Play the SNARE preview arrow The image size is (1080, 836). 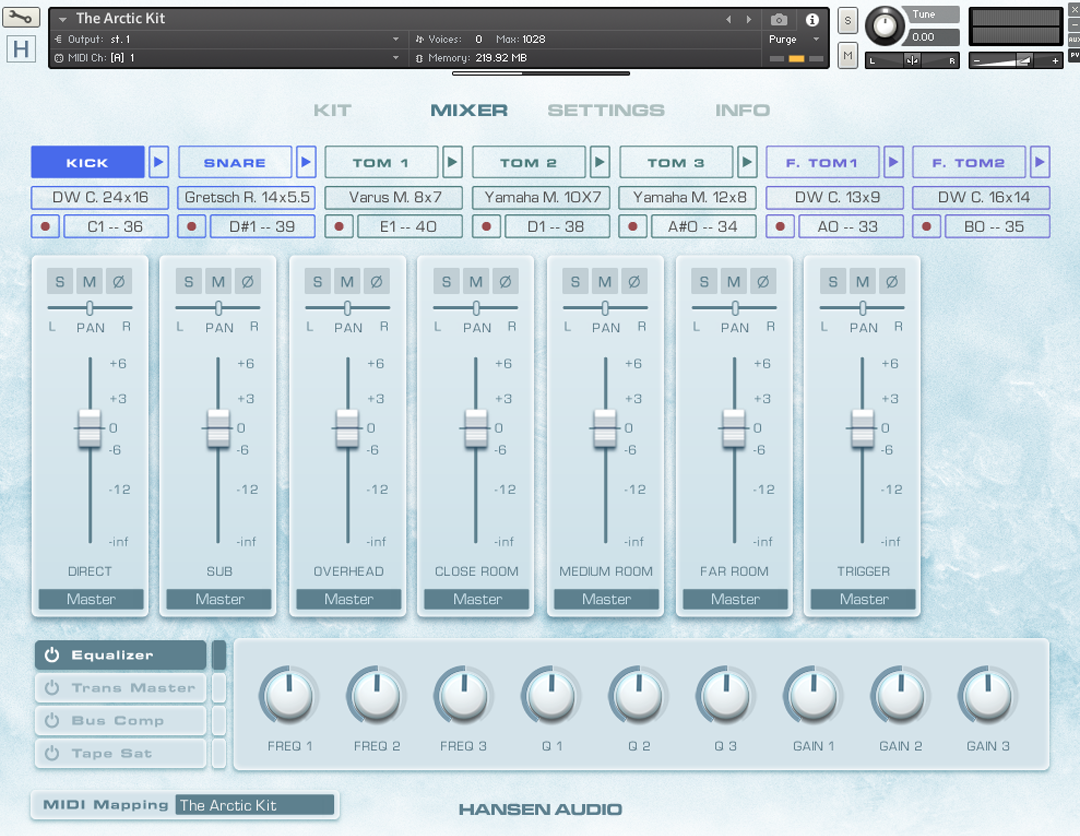click(306, 162)
